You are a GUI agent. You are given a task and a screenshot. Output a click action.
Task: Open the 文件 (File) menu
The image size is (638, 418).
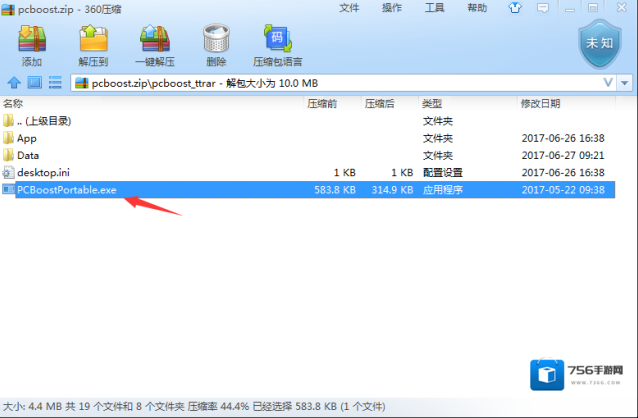pos(349,8)
